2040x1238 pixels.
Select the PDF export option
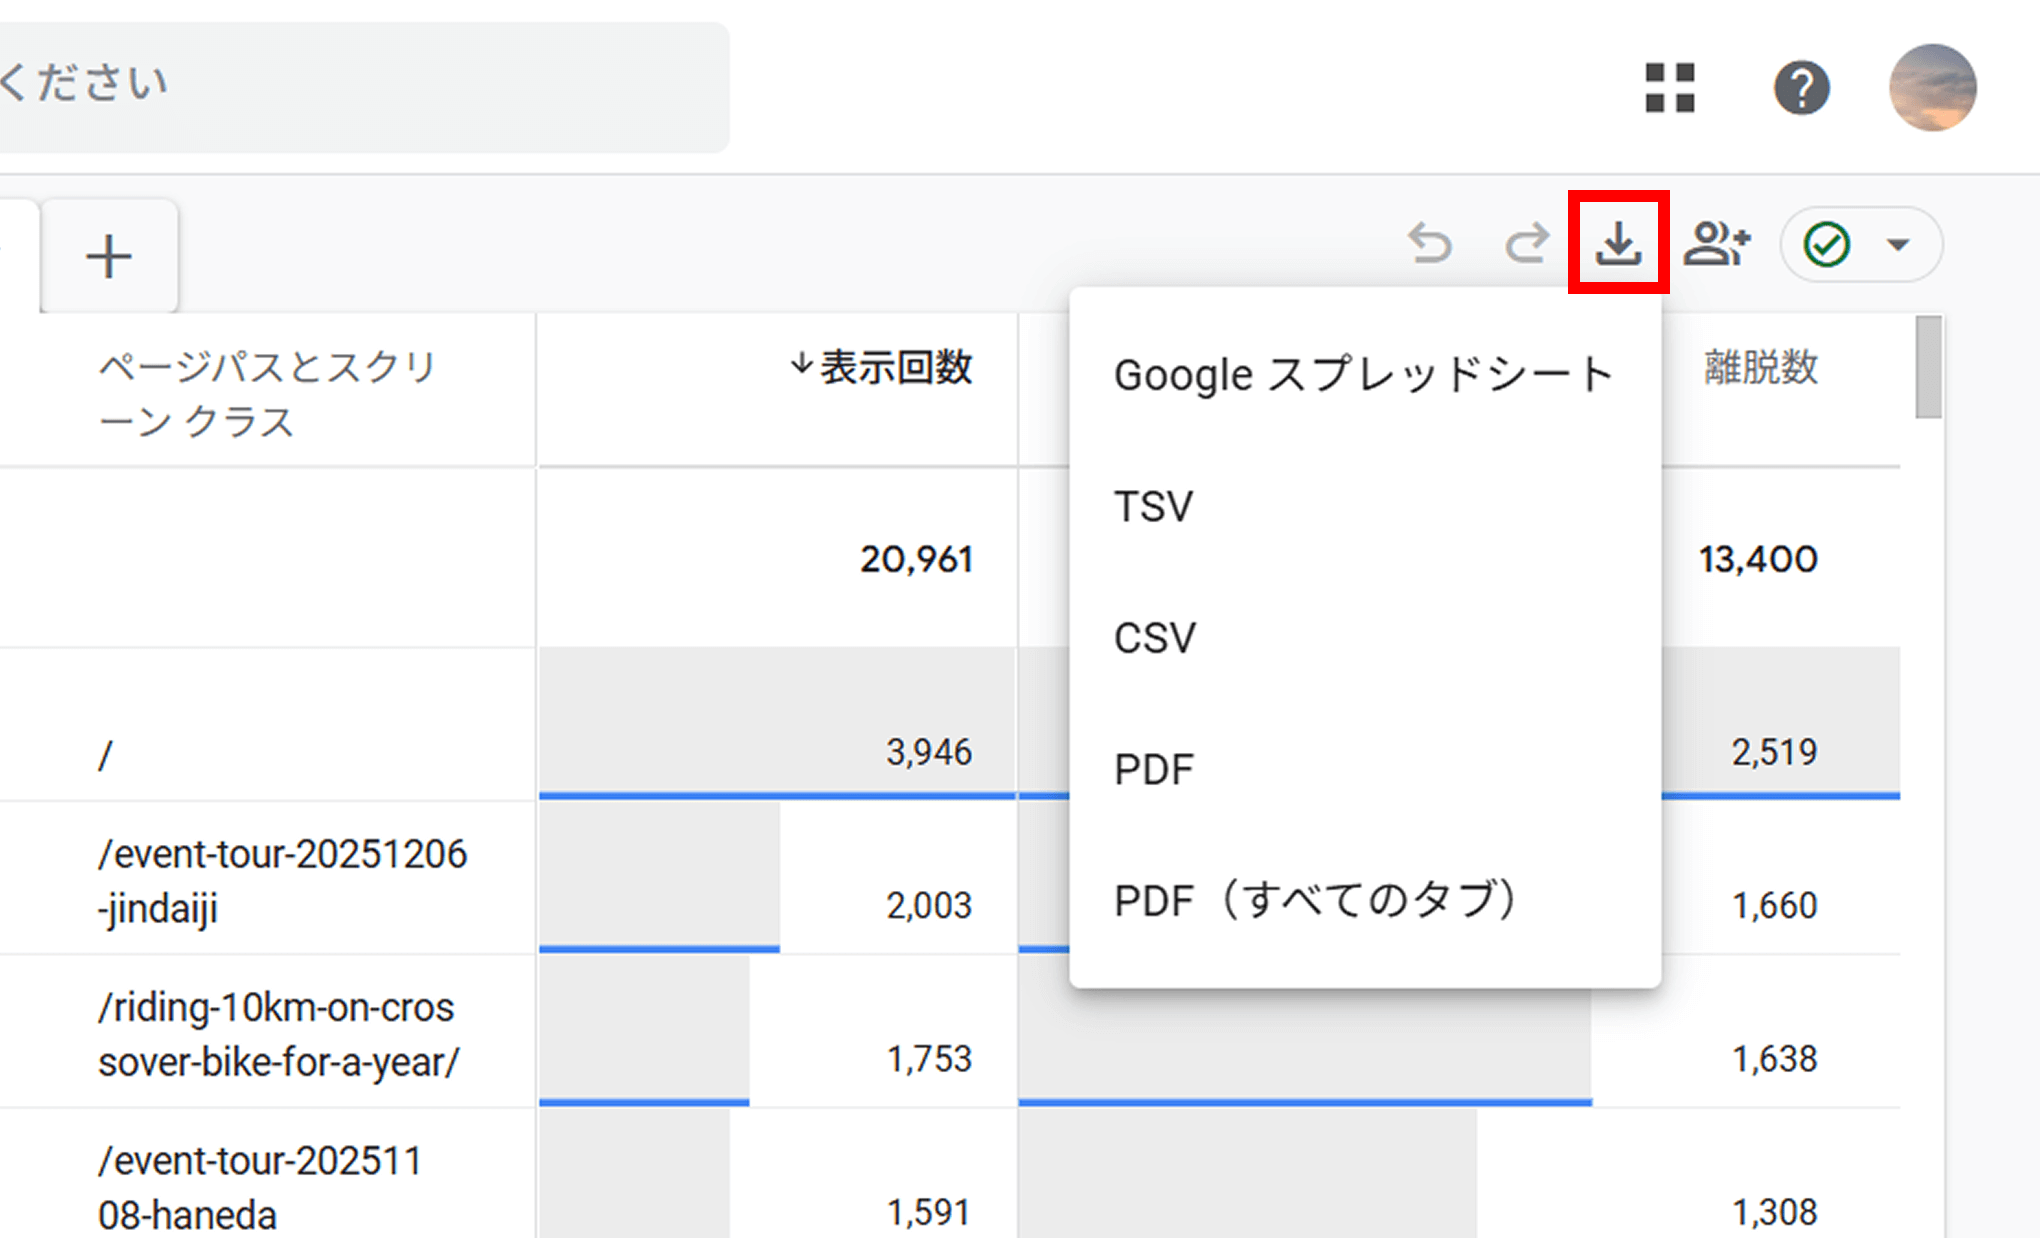1152,768
